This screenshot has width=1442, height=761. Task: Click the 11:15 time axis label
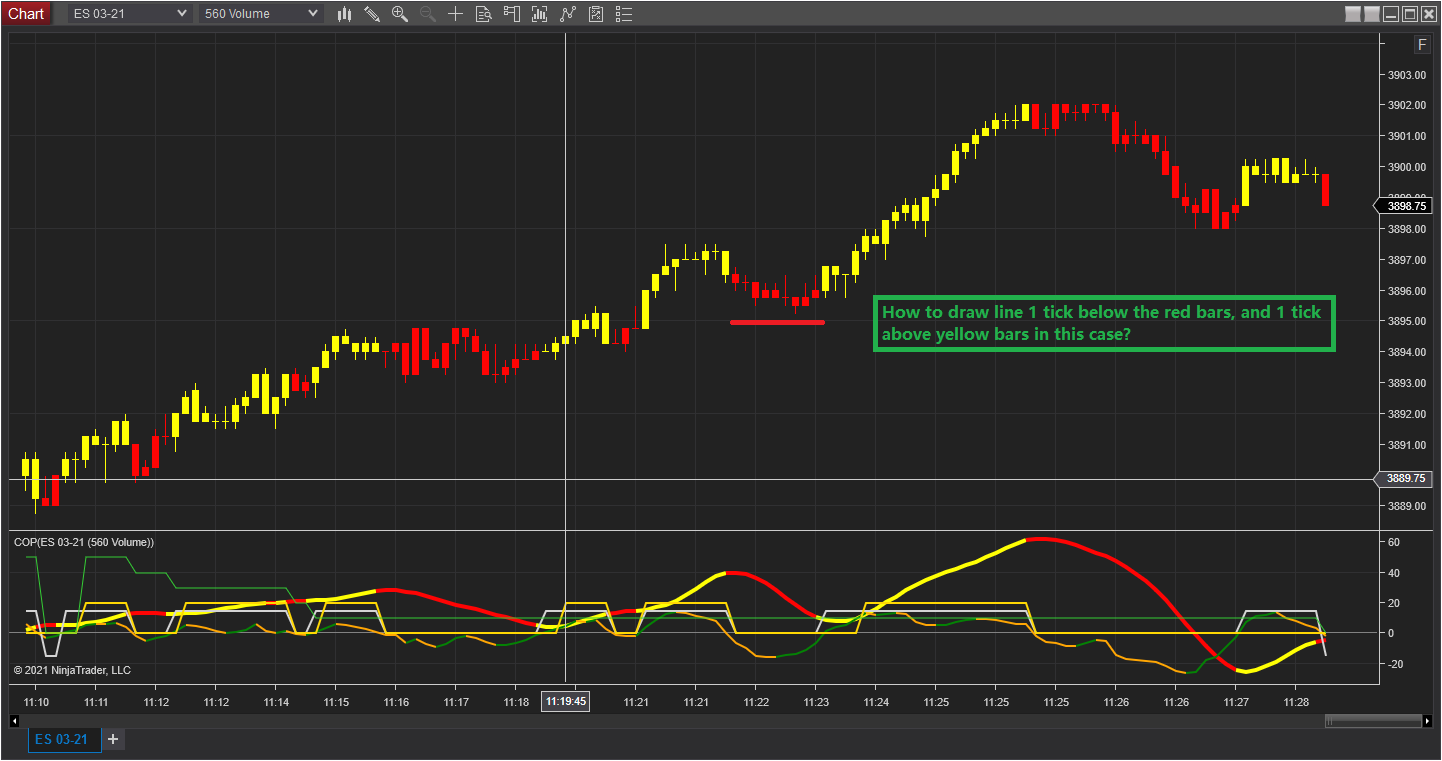[336, 702]
